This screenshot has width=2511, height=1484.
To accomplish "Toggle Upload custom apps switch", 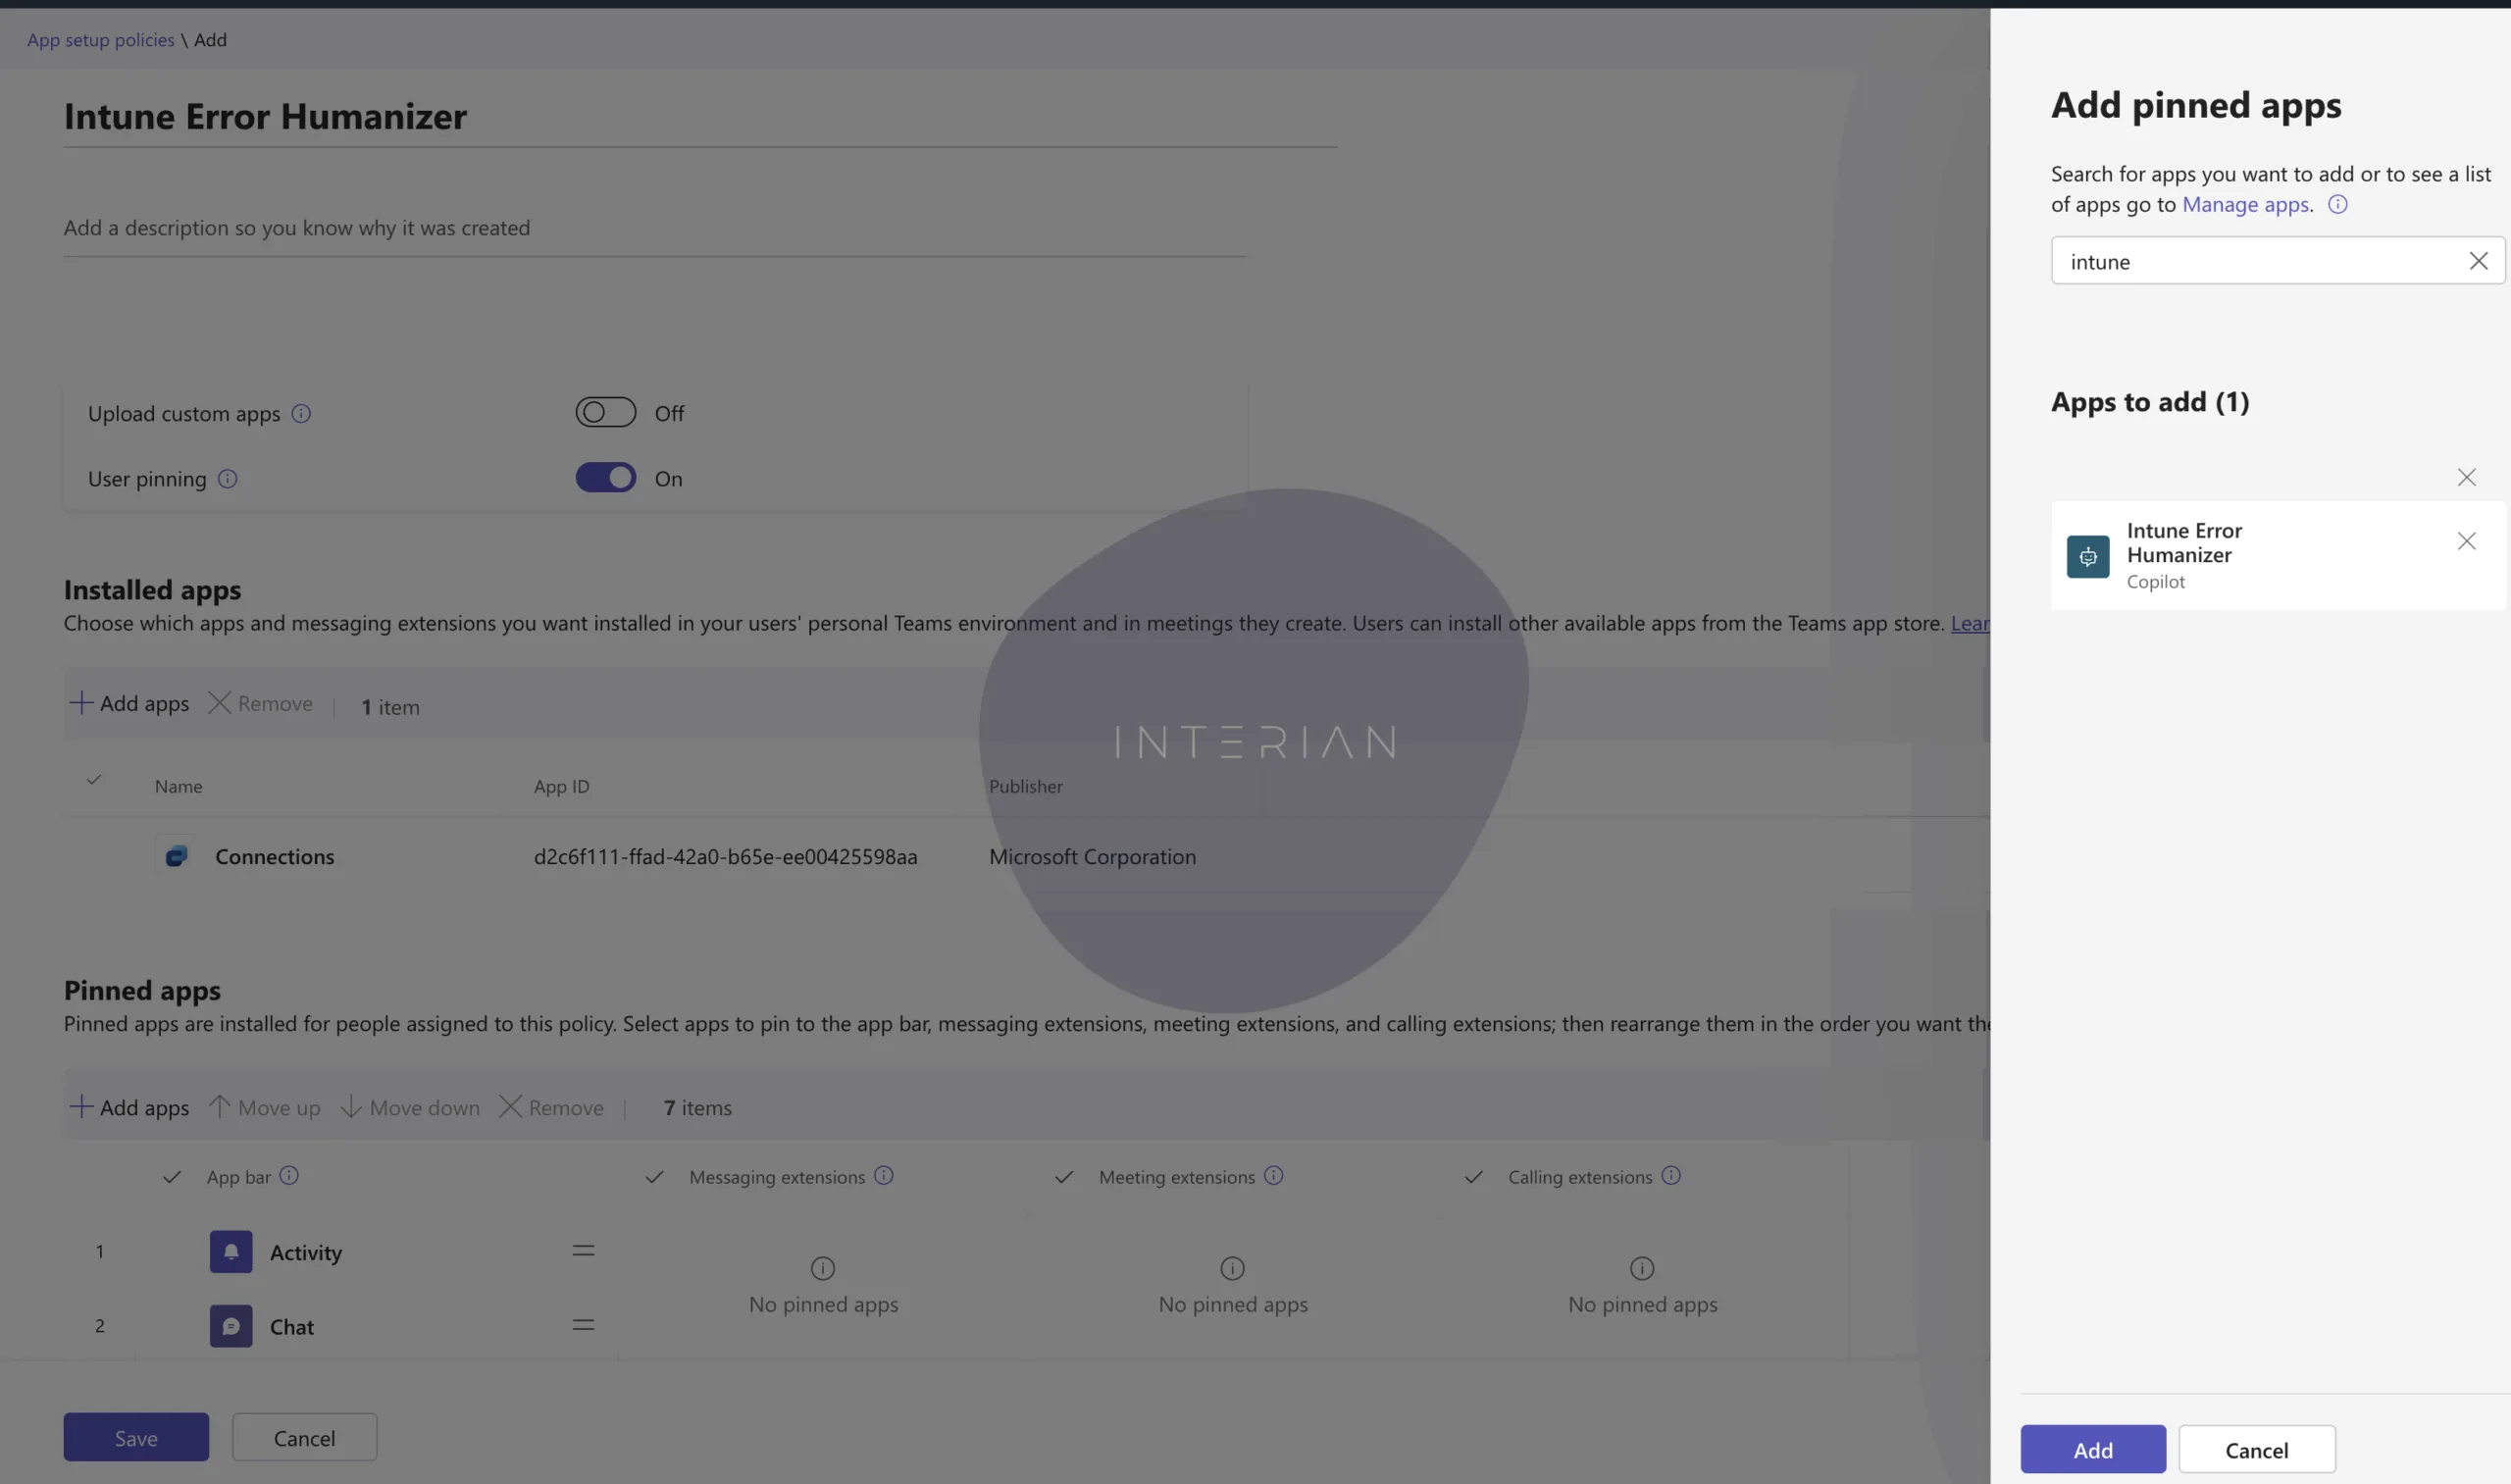I will coord(605,412).
